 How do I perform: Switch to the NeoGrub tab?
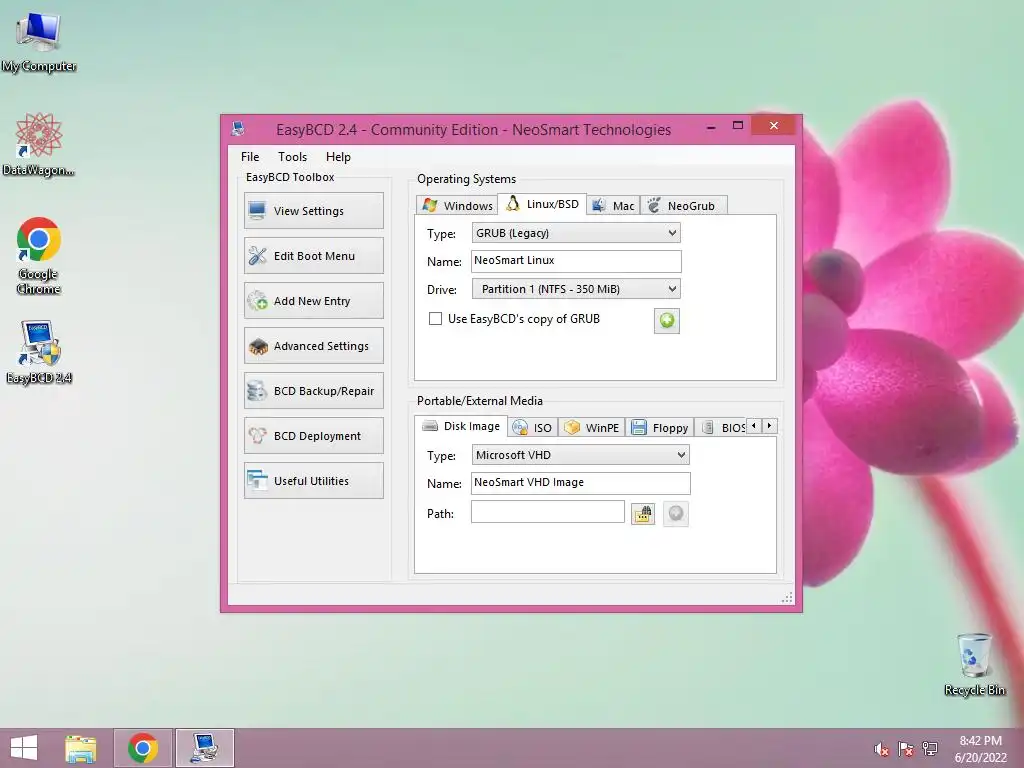[x=683, y=205]
